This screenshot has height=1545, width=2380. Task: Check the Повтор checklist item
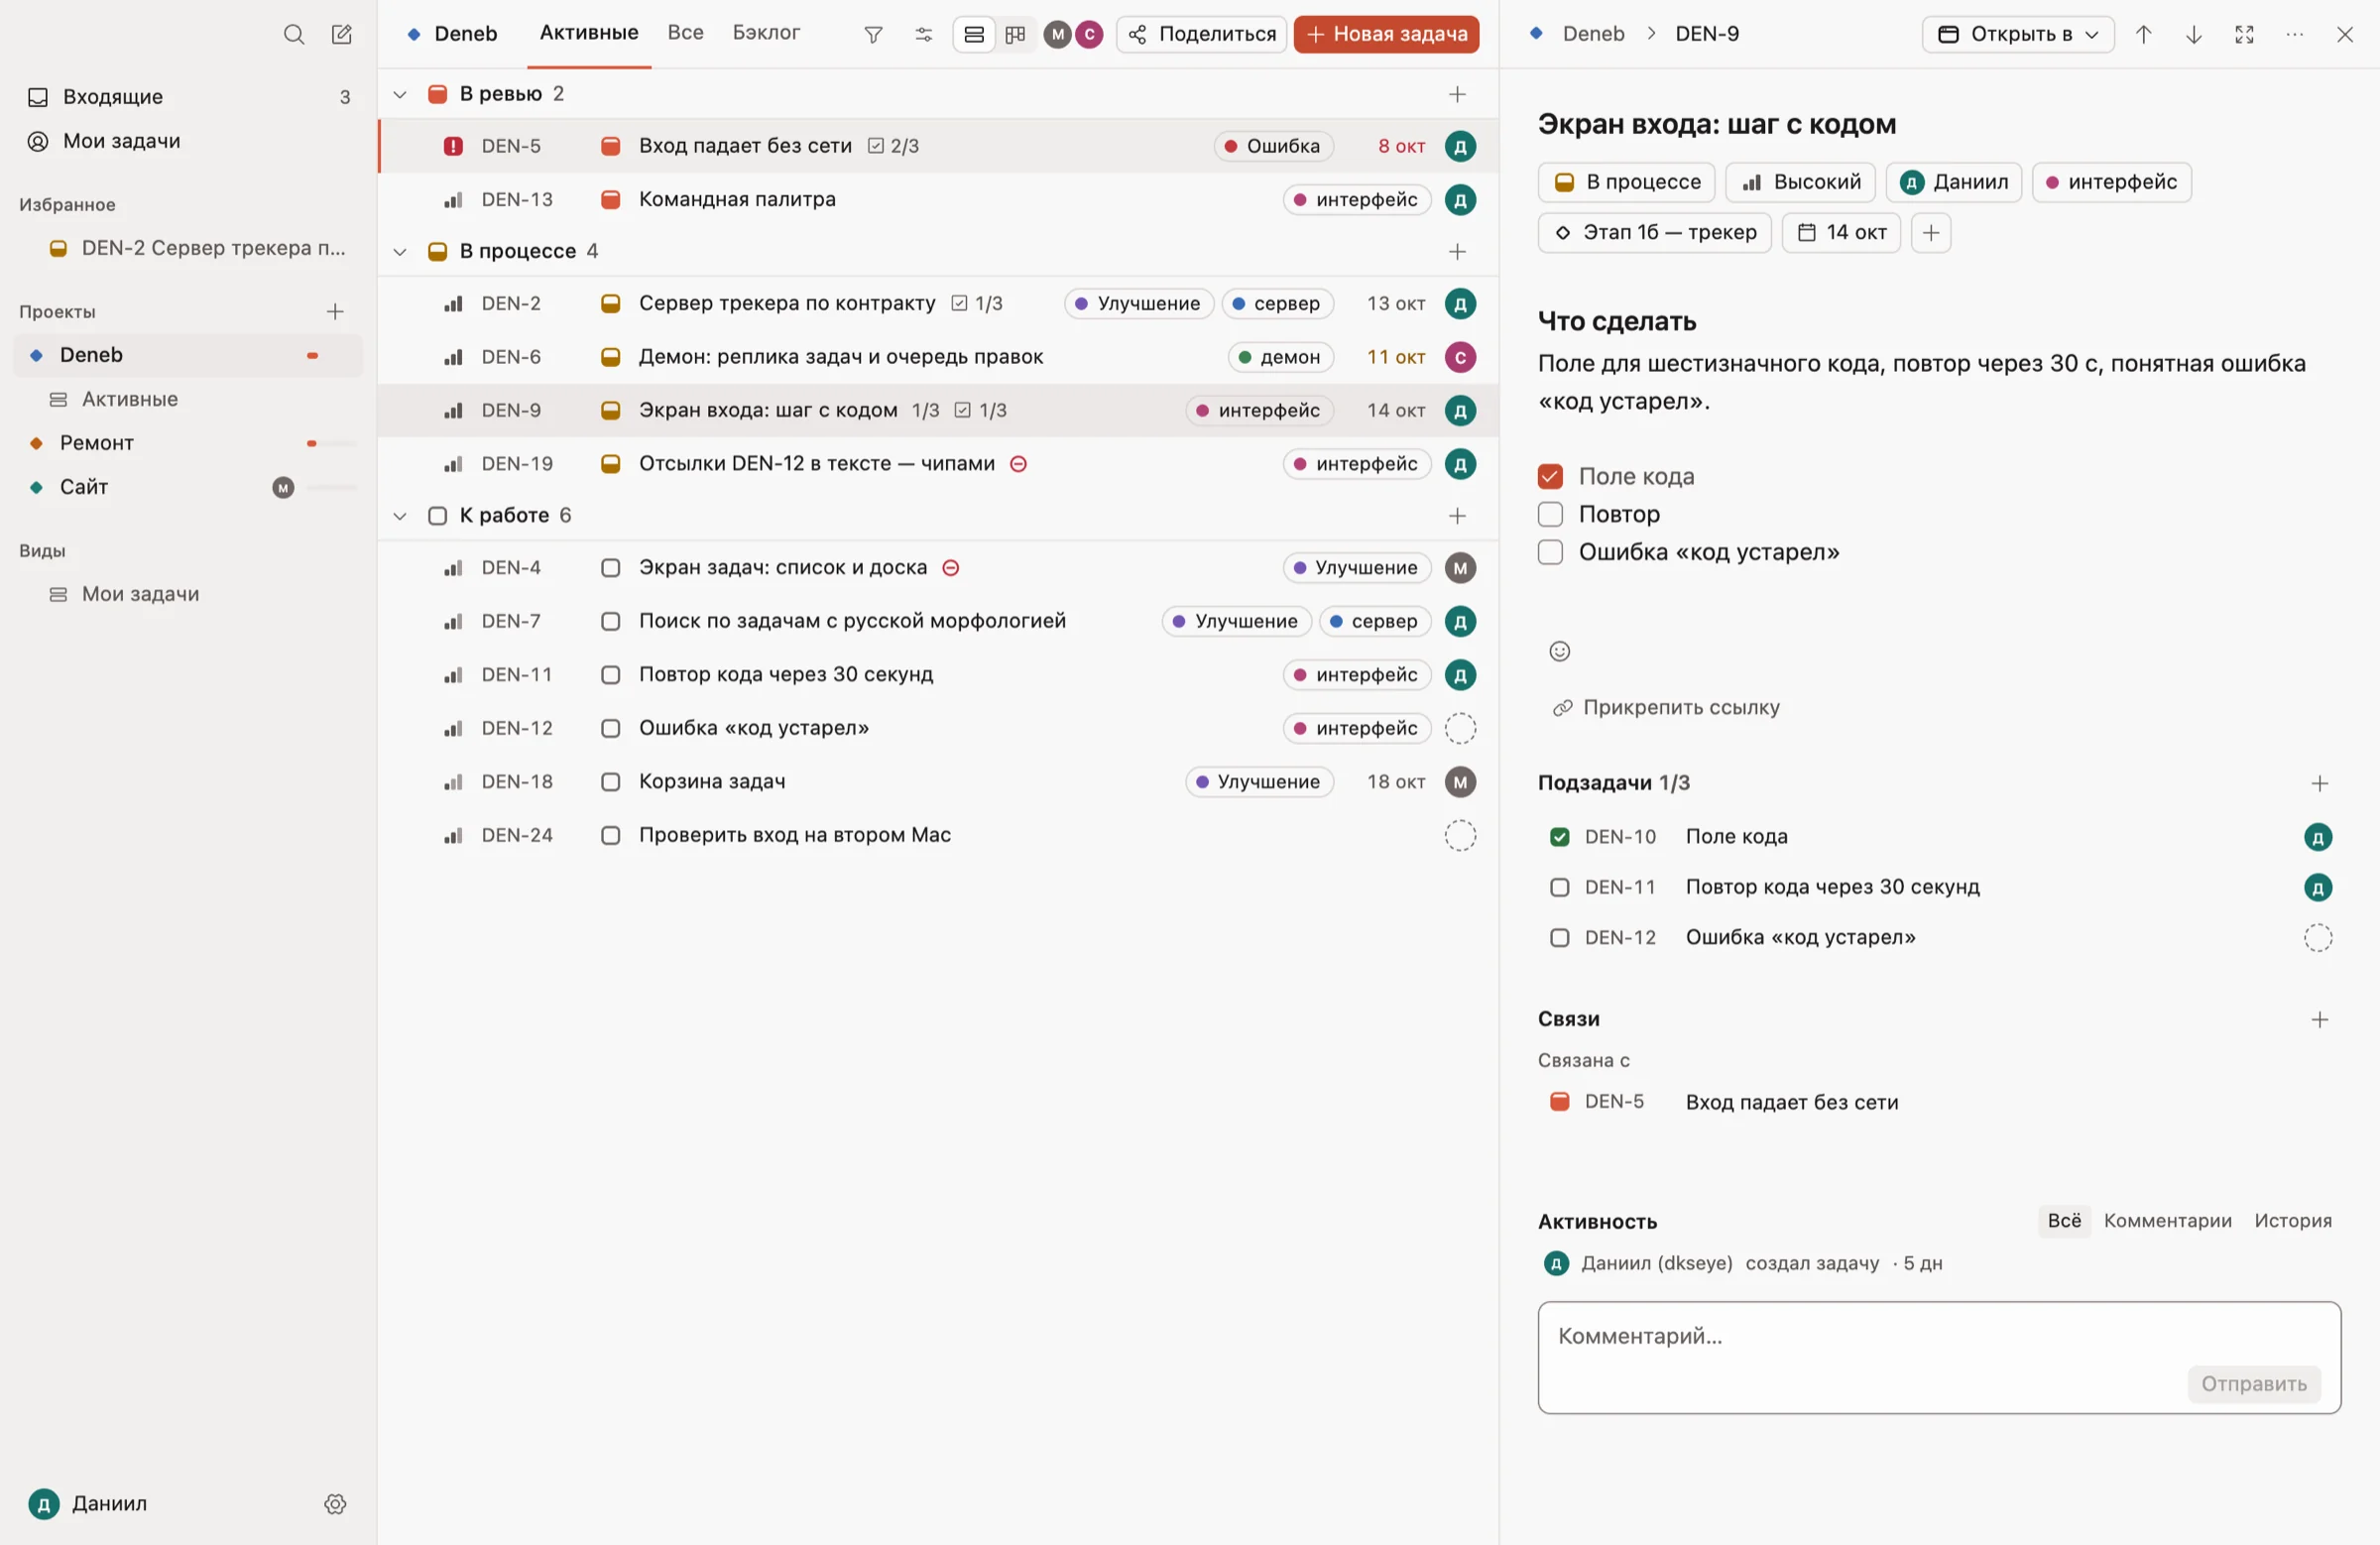pyautogui.click(x=1550, y=514)
